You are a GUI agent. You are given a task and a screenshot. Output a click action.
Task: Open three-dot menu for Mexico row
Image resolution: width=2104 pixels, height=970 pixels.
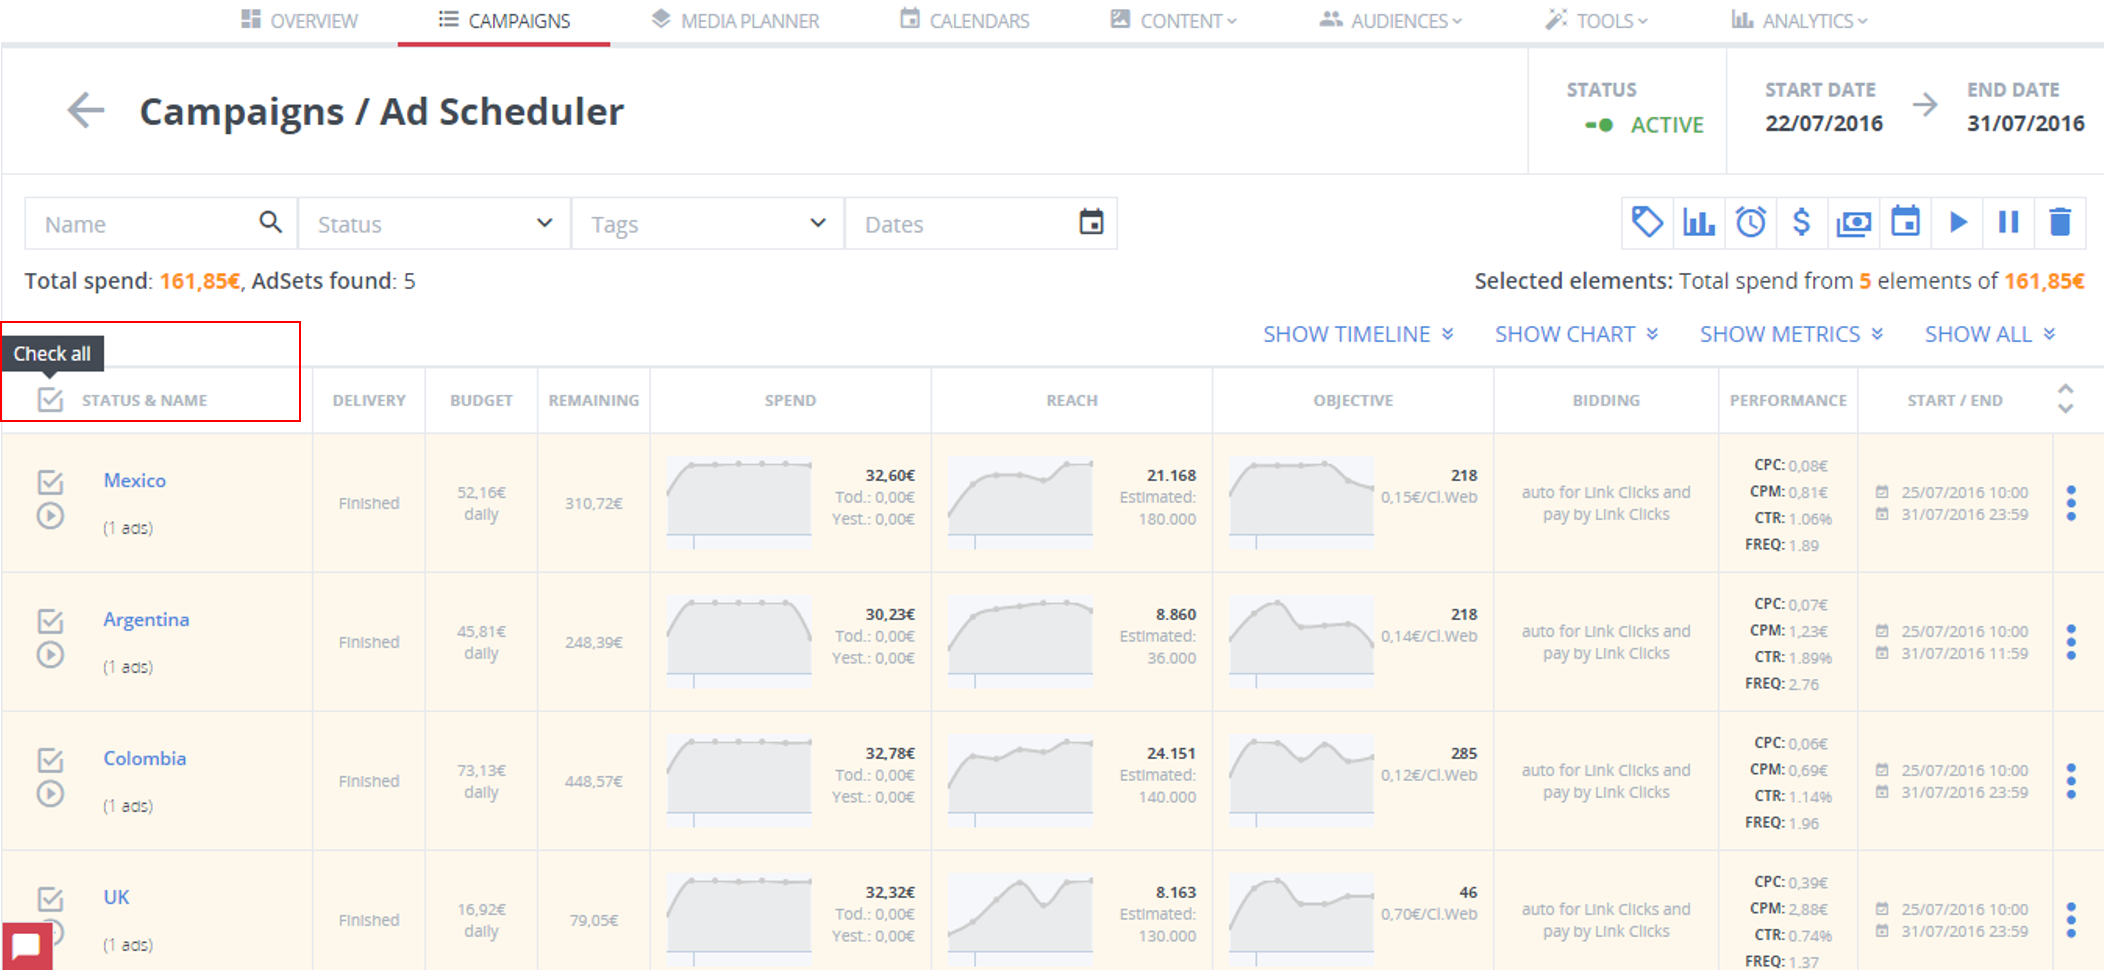[x=2071, y=503]
